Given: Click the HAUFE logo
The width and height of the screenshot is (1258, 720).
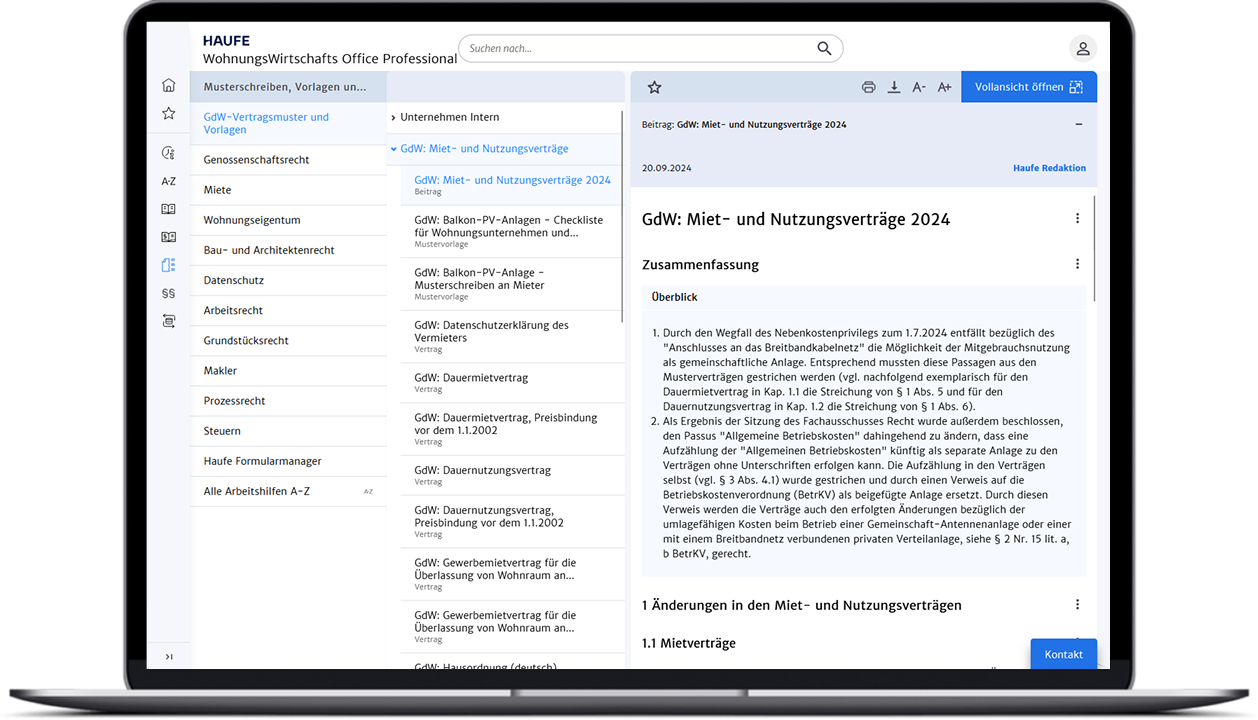Looking at the screenshot, I should [x=226, y=41].
